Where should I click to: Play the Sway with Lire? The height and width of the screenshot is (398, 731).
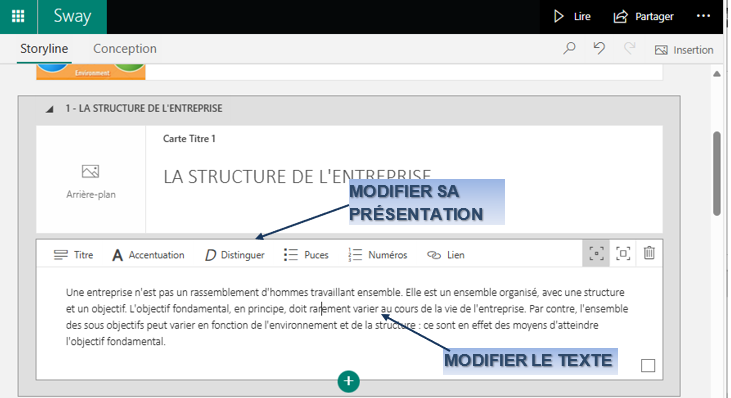[x=572, y=16]
